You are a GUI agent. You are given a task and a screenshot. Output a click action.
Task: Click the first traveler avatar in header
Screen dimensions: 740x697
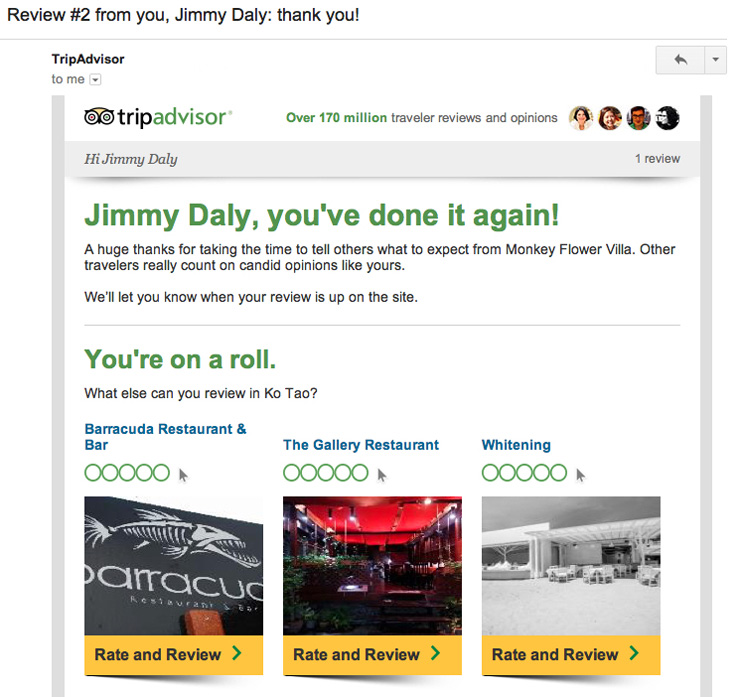pyautogui.click(x=581, y=118)
